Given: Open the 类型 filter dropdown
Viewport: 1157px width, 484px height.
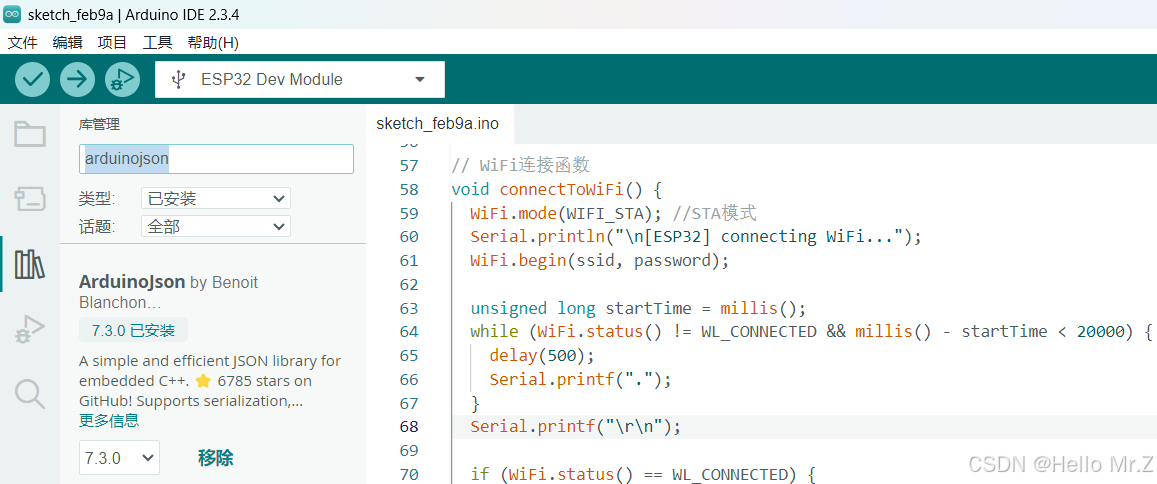Looking at the screenshot, I should pyautogui.click(x=215, y=198).
